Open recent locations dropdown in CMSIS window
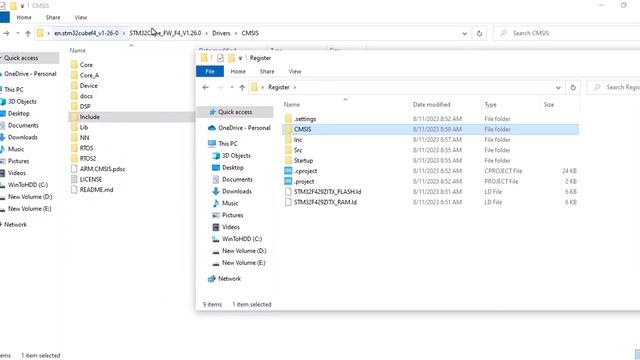This screenshot has height=360, width=640. click(18, 33)
